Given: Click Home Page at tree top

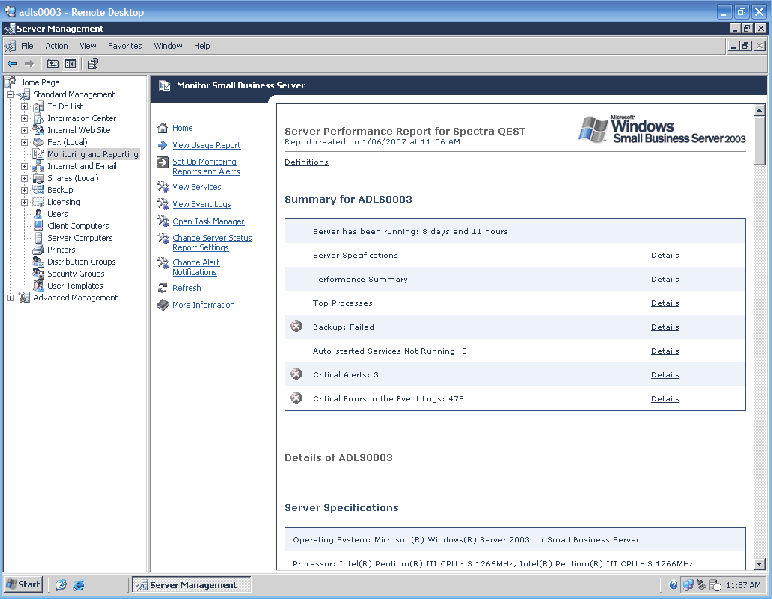Looking at the screenshot, I should [40, 82].
